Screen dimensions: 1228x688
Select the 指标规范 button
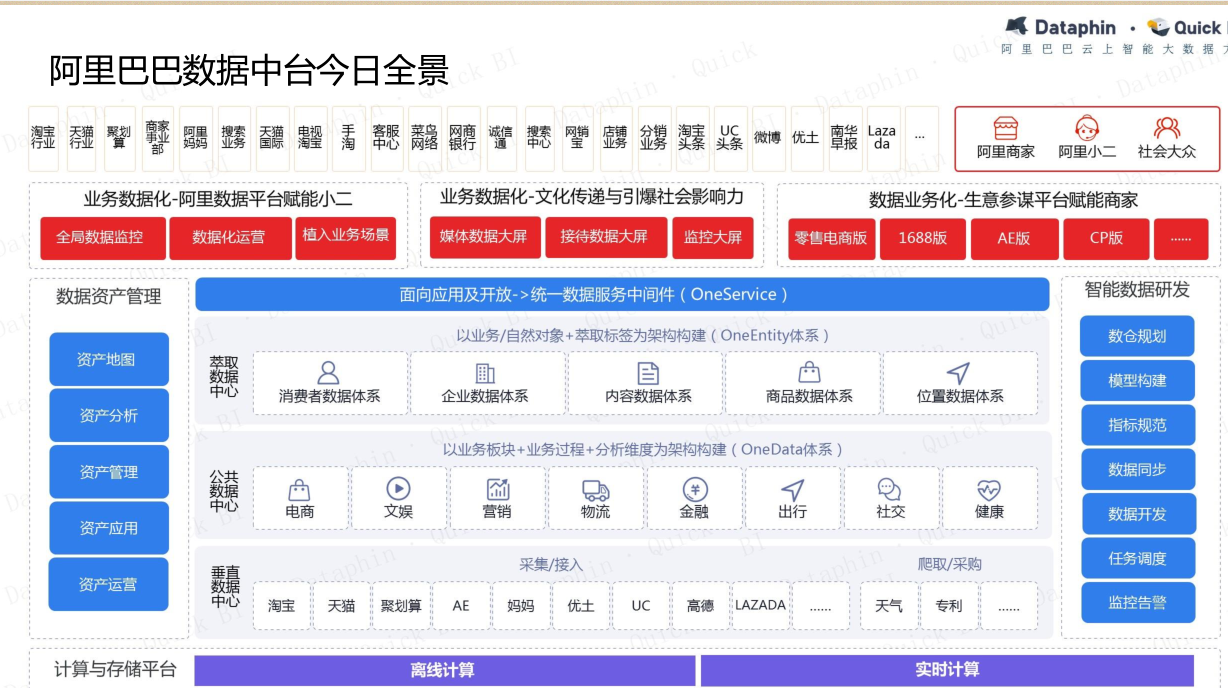point(1137,425)
